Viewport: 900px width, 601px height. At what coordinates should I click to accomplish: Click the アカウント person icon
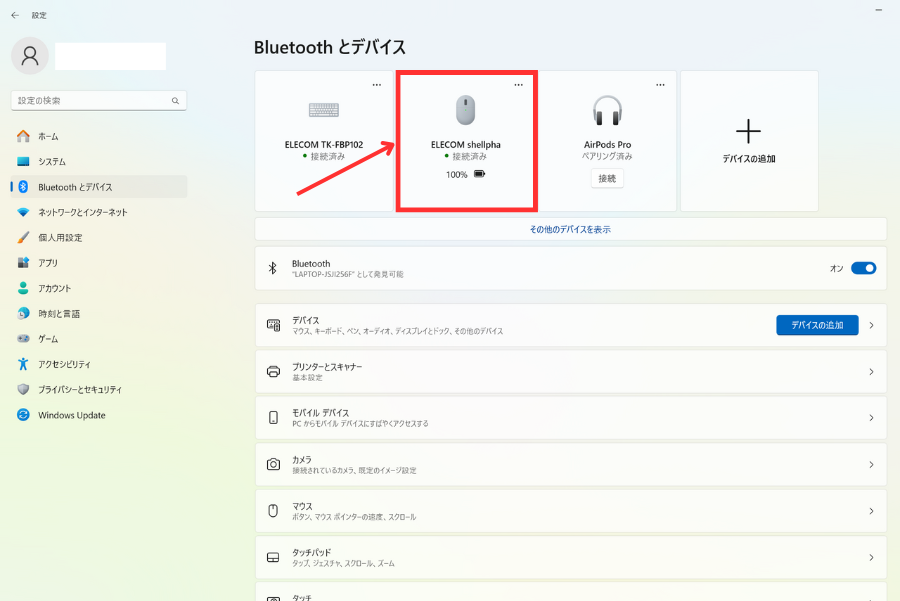(x=23, y=288)
